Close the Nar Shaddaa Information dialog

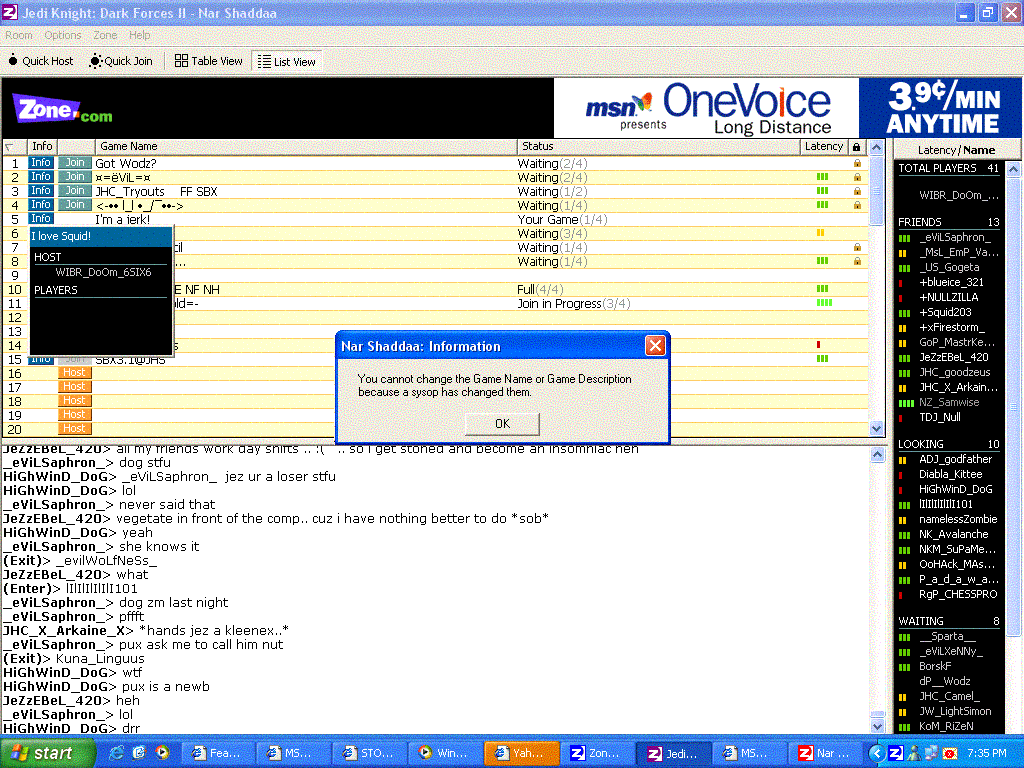point(655,345)
